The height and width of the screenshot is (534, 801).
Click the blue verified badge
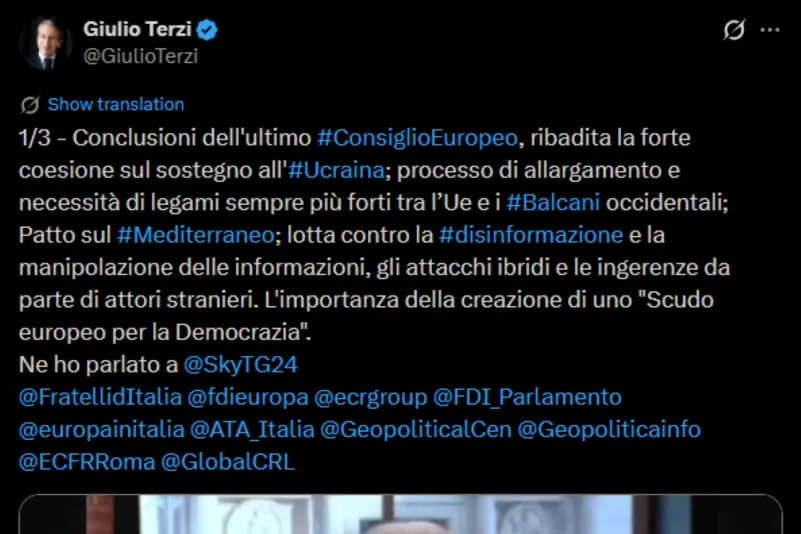coord(207,30)
